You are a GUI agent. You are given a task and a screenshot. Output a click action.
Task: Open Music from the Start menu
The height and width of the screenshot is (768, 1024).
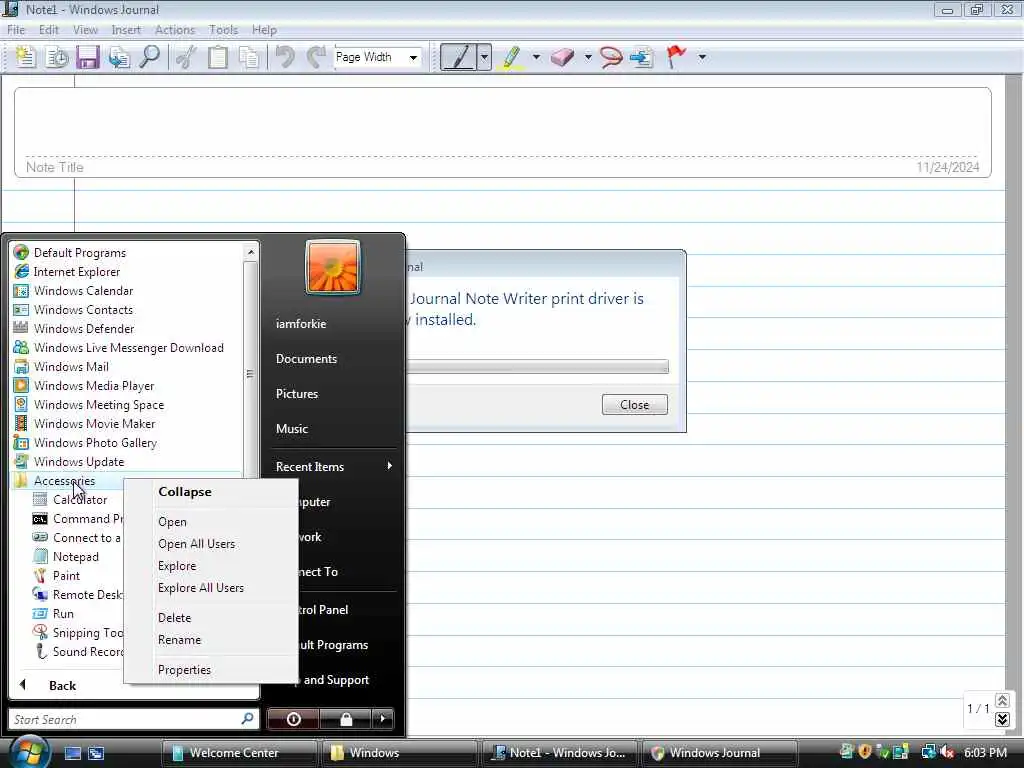pyautogui.click(x=291, y=429)
